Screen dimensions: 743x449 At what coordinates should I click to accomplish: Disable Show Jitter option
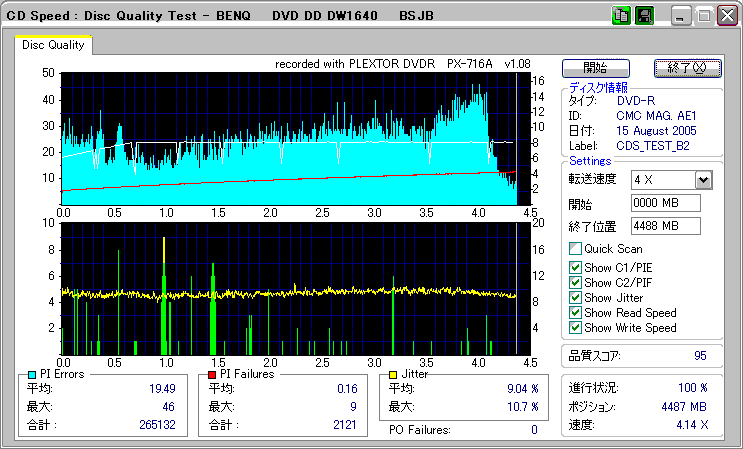coord(575,297)
